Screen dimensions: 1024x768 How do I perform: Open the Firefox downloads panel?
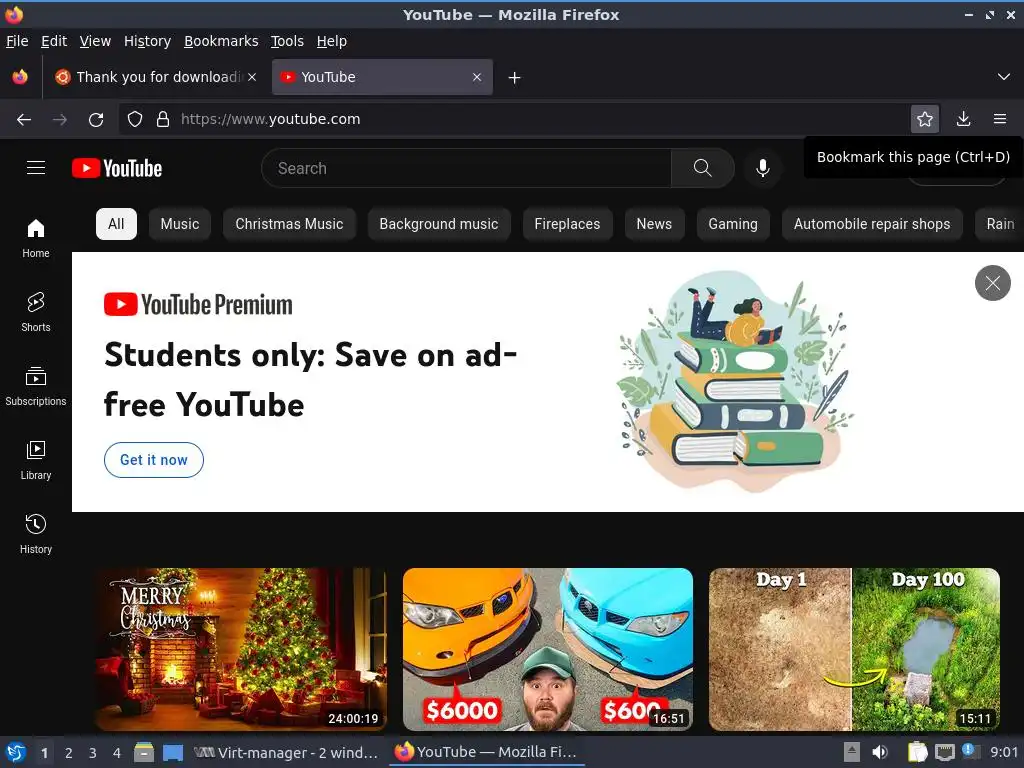(963, 119)
